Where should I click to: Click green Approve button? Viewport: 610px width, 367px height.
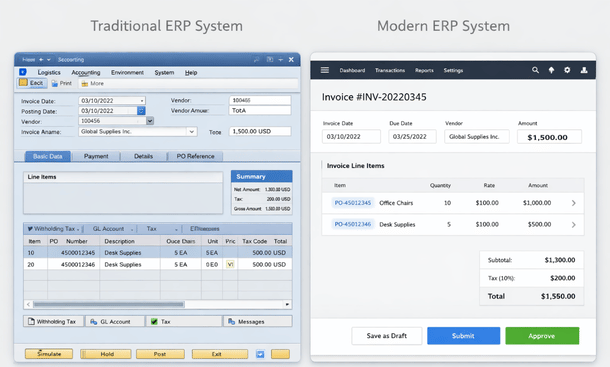(542, 336)
